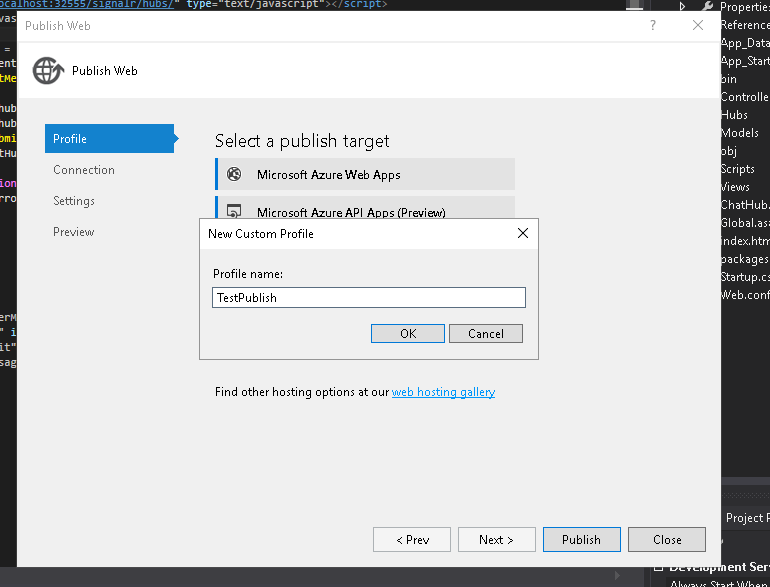Open the Settings step
The width and height of the screenshot is (770, 587).
pos(74,201)
